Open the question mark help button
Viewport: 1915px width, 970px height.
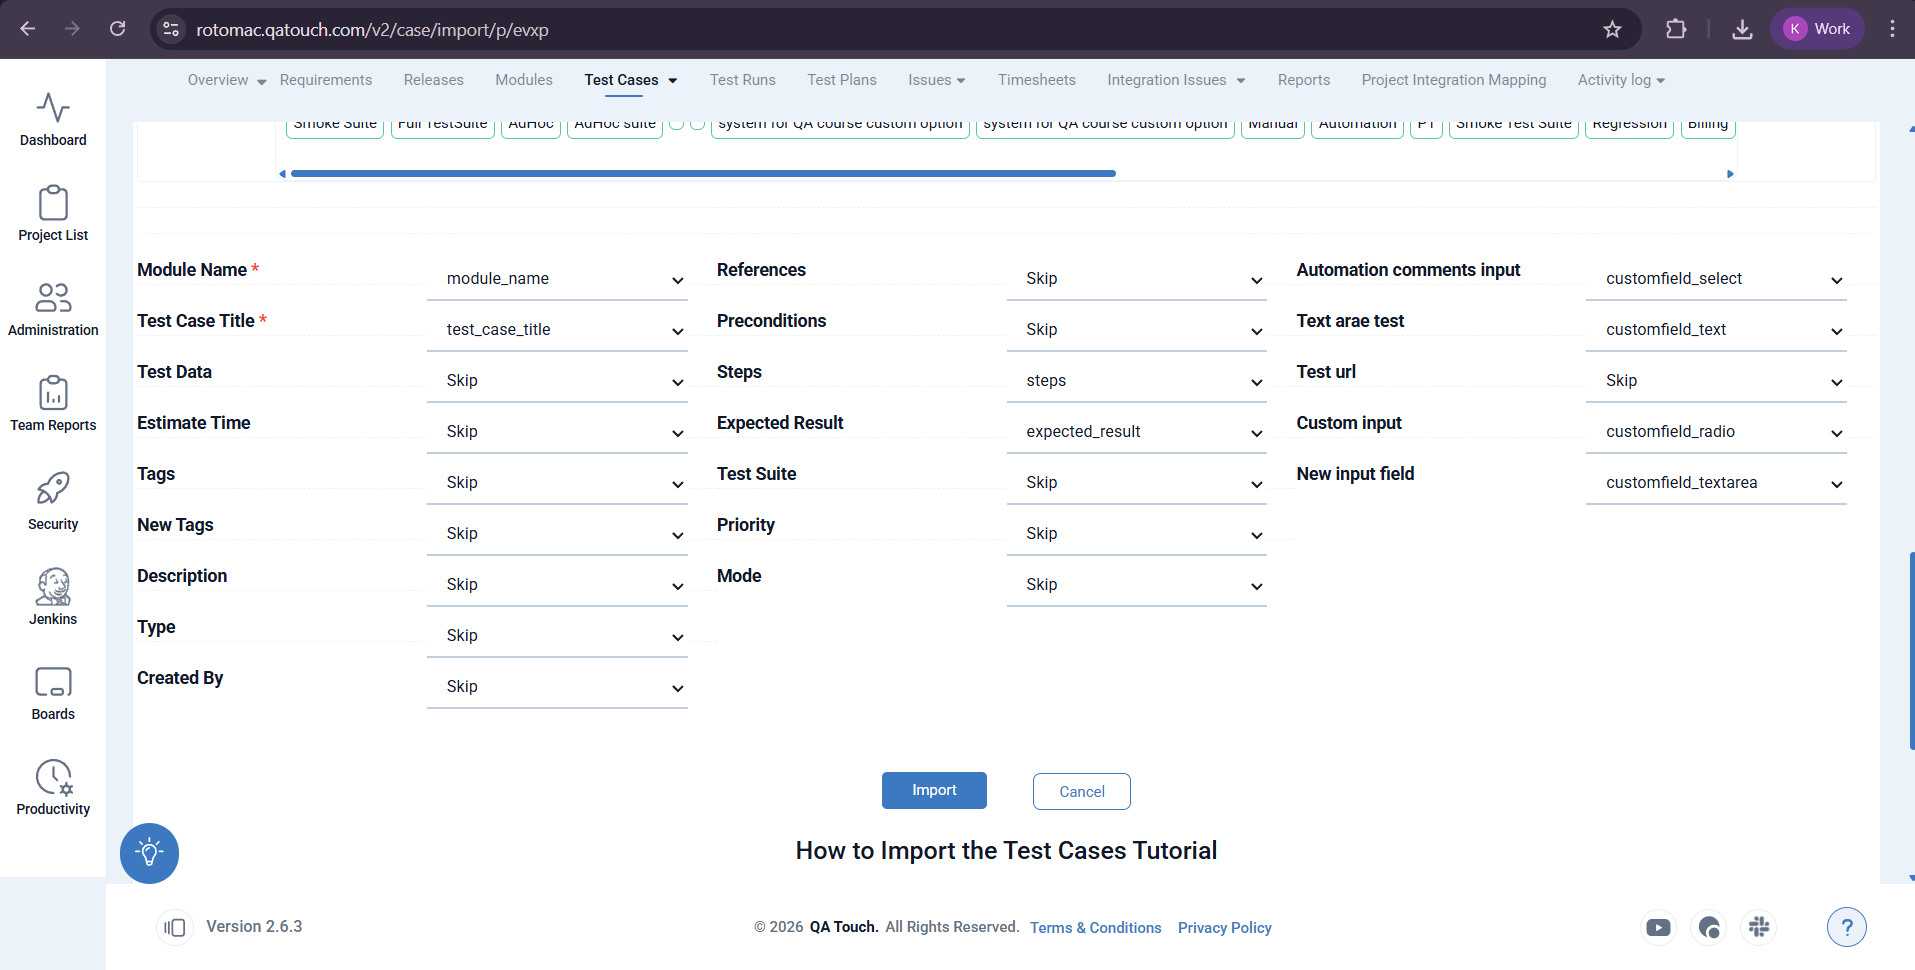pos(1846,927)
